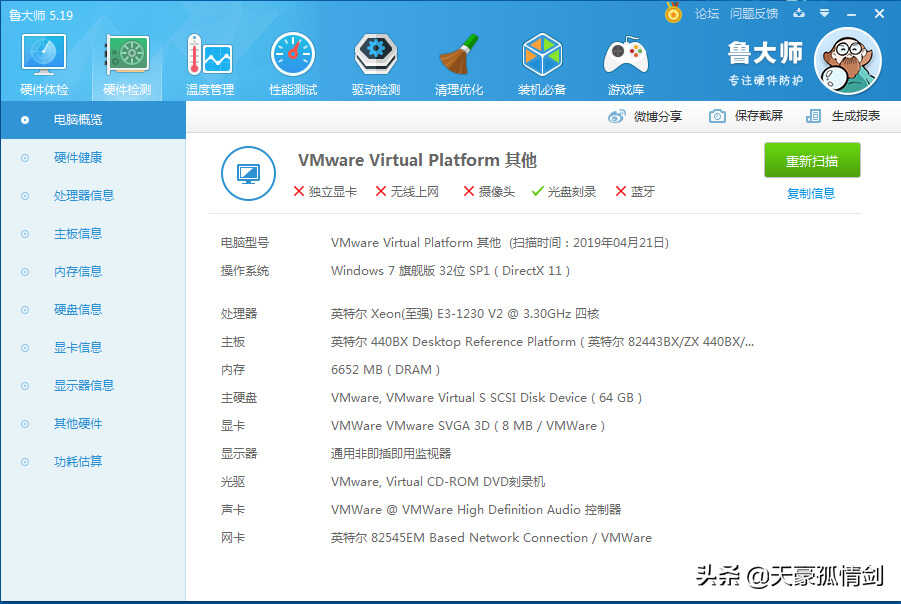Click the 微博分享 Weibo icon

click(617, 116)
